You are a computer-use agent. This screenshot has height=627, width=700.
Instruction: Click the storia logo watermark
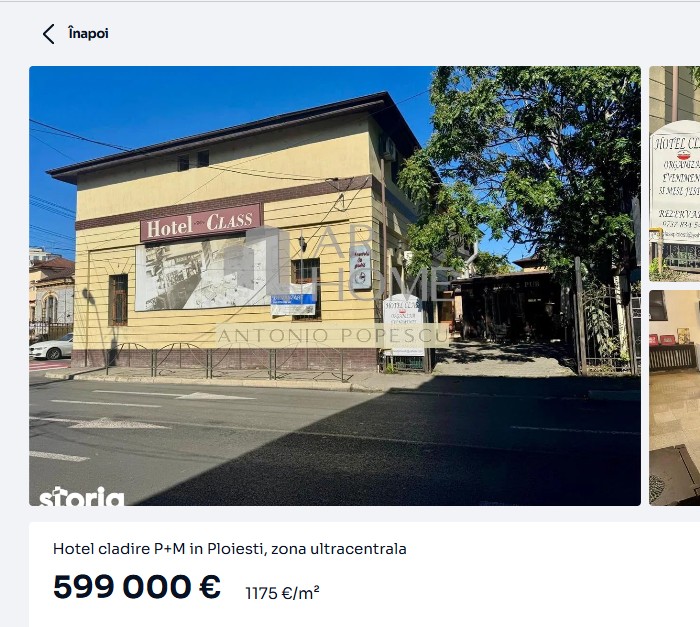(82, 497)
